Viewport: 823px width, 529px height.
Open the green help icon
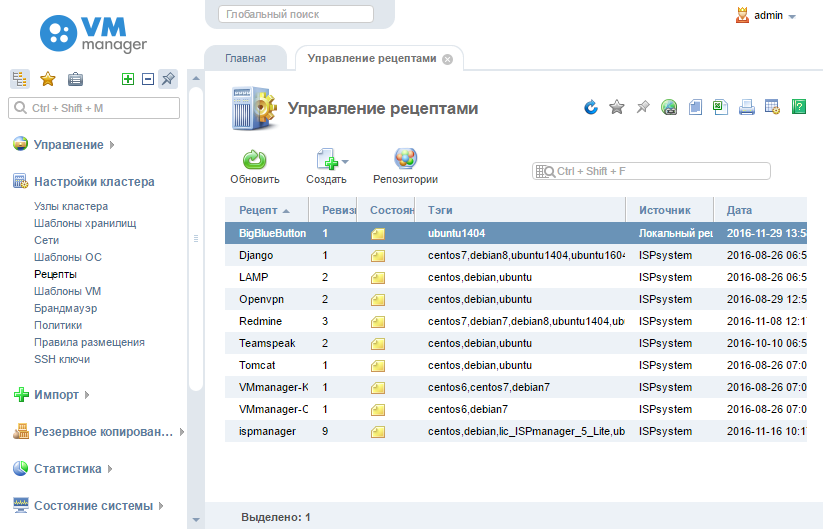tap(798, 108)
